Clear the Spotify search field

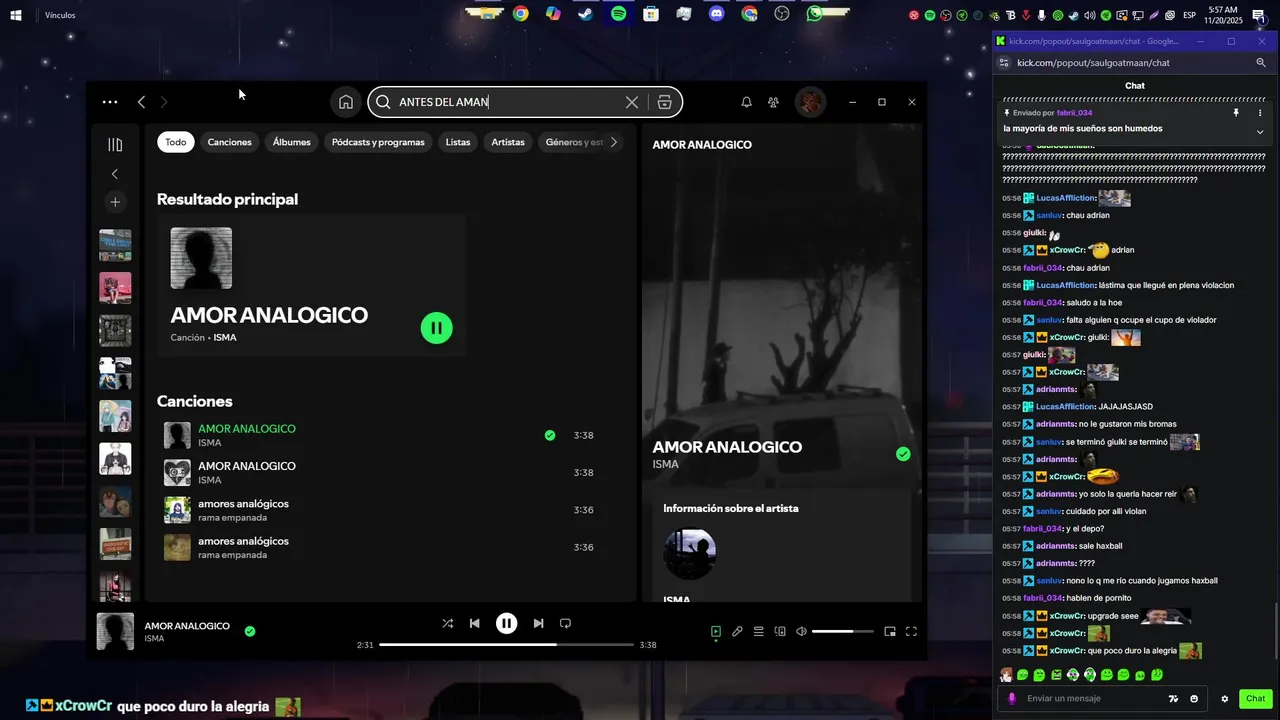[632, 102]
